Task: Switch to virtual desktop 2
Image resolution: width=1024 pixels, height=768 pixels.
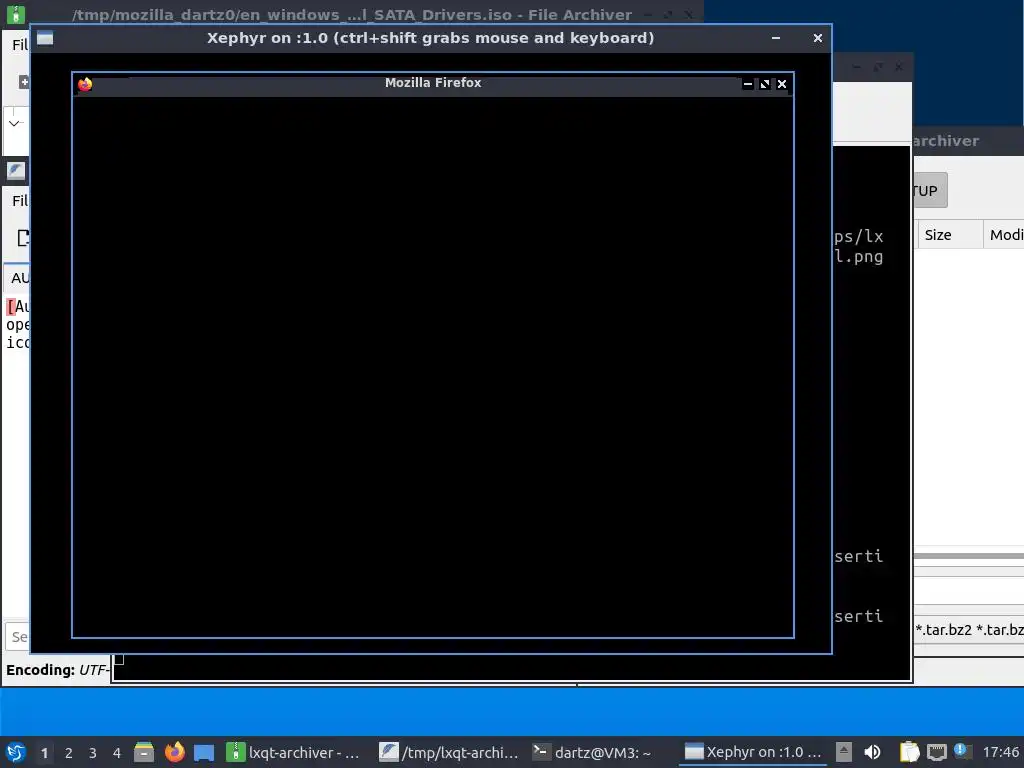Action: [69, 753]
